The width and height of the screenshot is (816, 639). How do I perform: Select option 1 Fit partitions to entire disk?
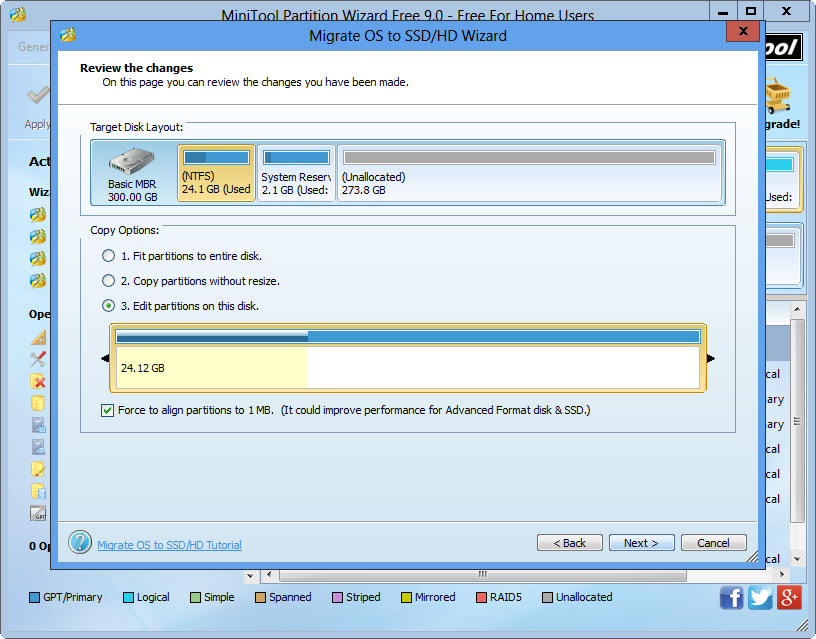click(108, 255)
